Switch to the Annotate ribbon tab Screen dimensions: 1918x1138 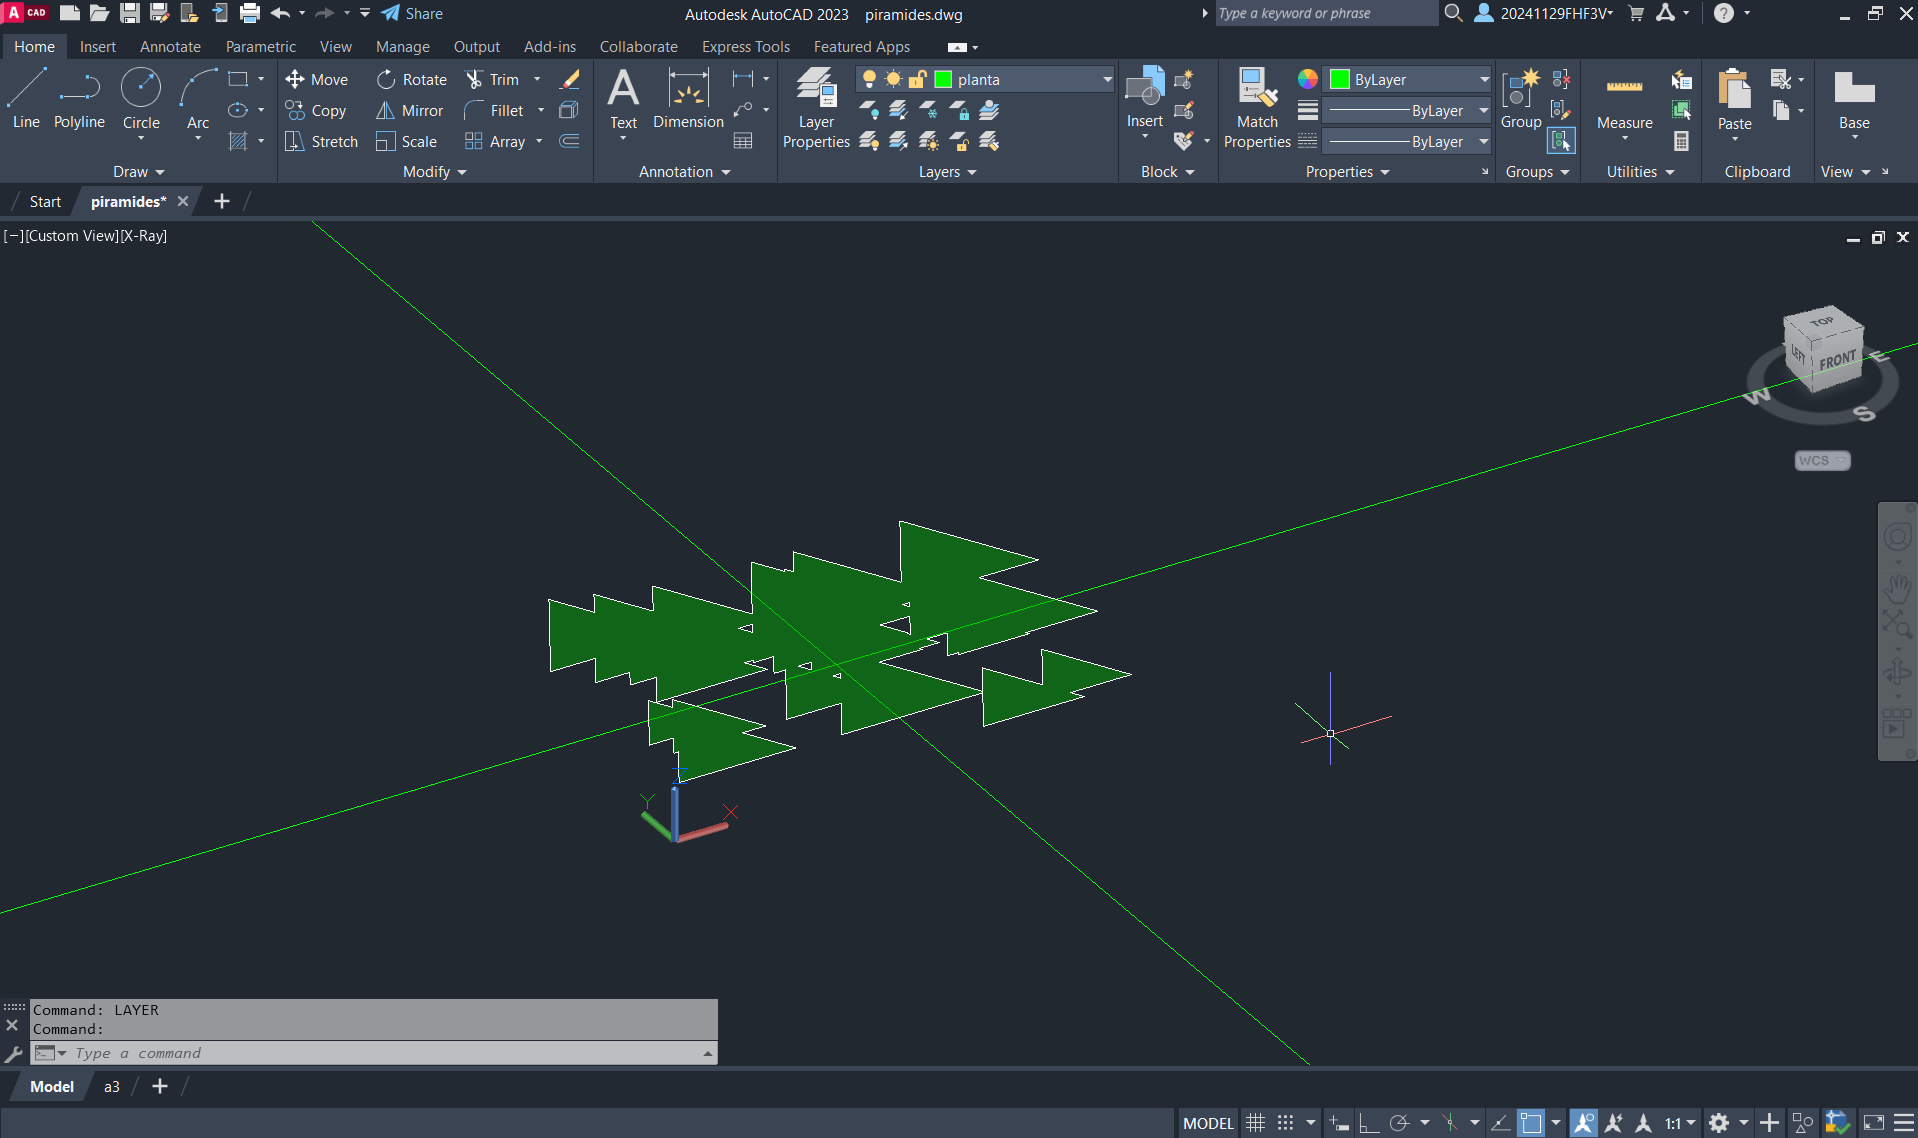[x=170, y=47]
